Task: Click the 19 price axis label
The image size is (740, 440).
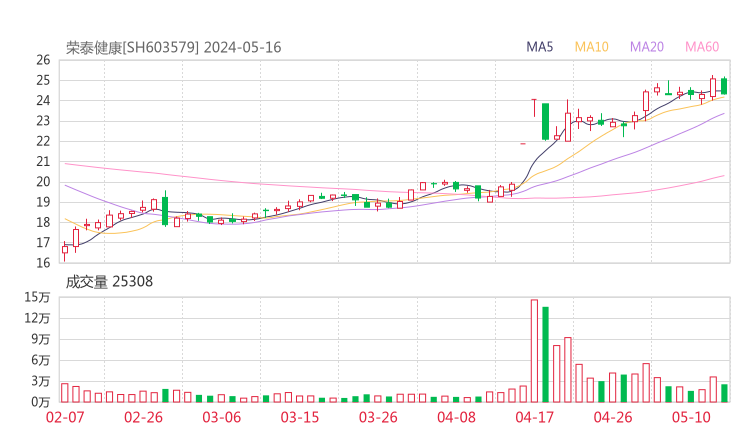Action: 43,202
